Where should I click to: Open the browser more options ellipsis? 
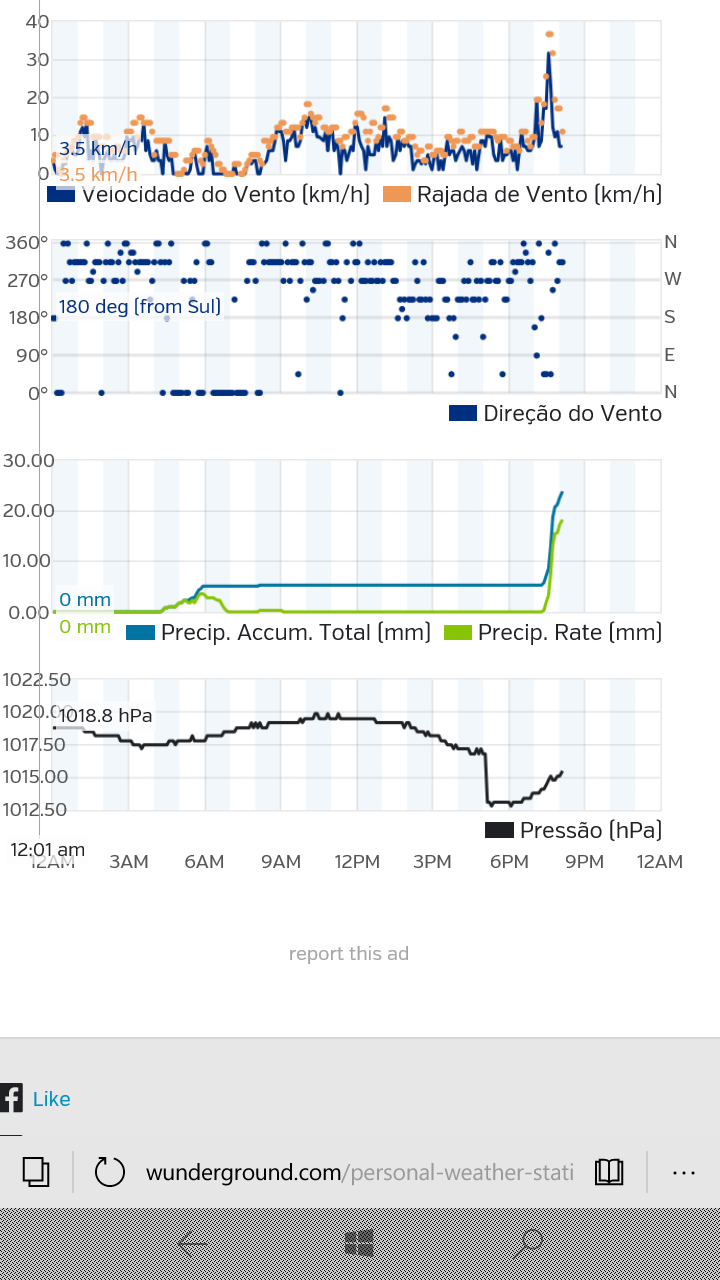click(684, 1171)
